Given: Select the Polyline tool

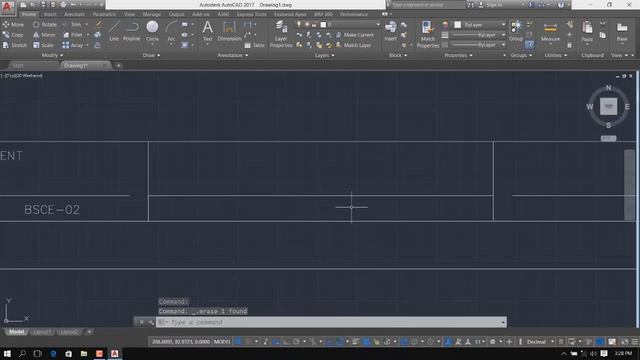Looking at the screenshot, I should click(x=131, y=31).
